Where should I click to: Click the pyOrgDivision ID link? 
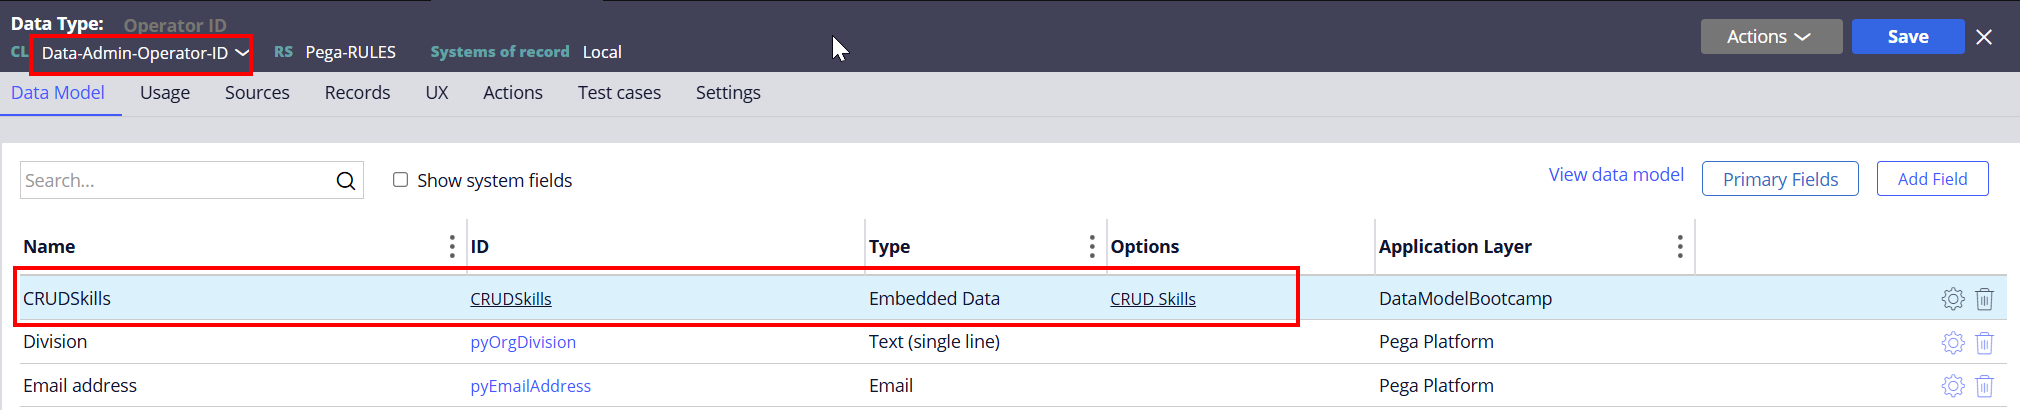(x=523, y=343)
